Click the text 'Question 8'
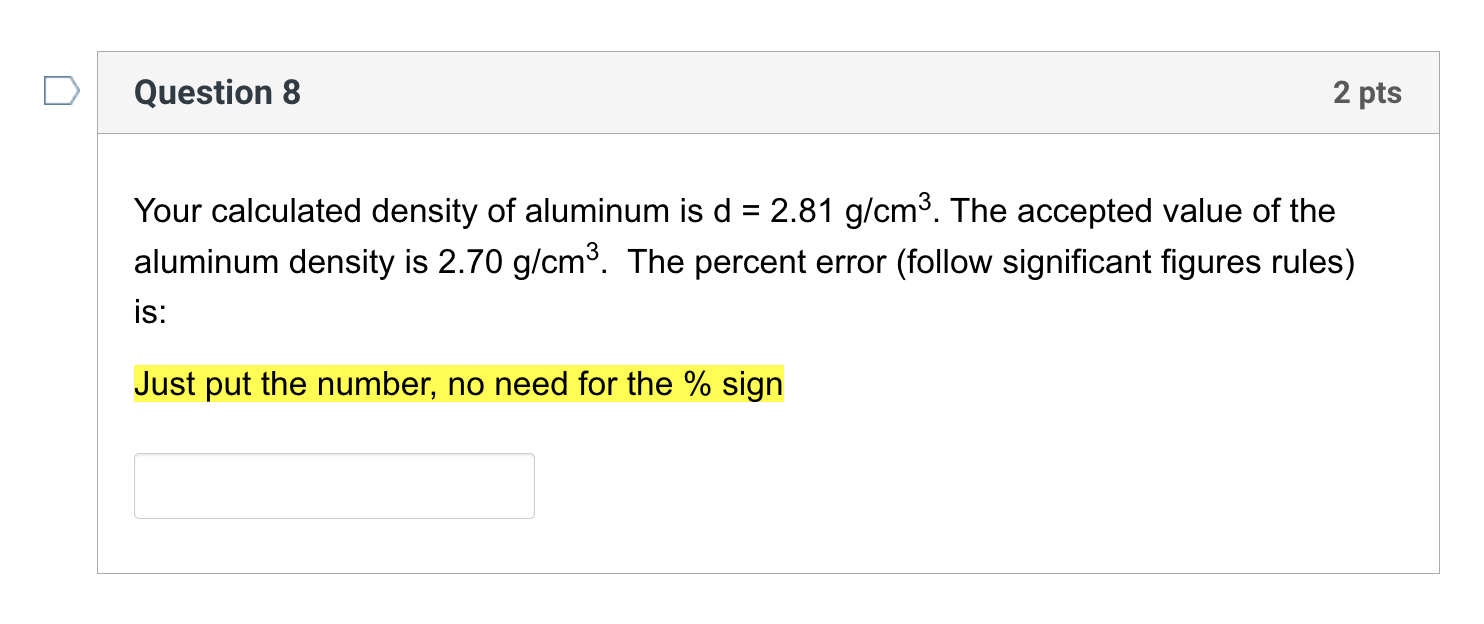This screenshot has width=1484, height=624. click(x=216, y=92)
